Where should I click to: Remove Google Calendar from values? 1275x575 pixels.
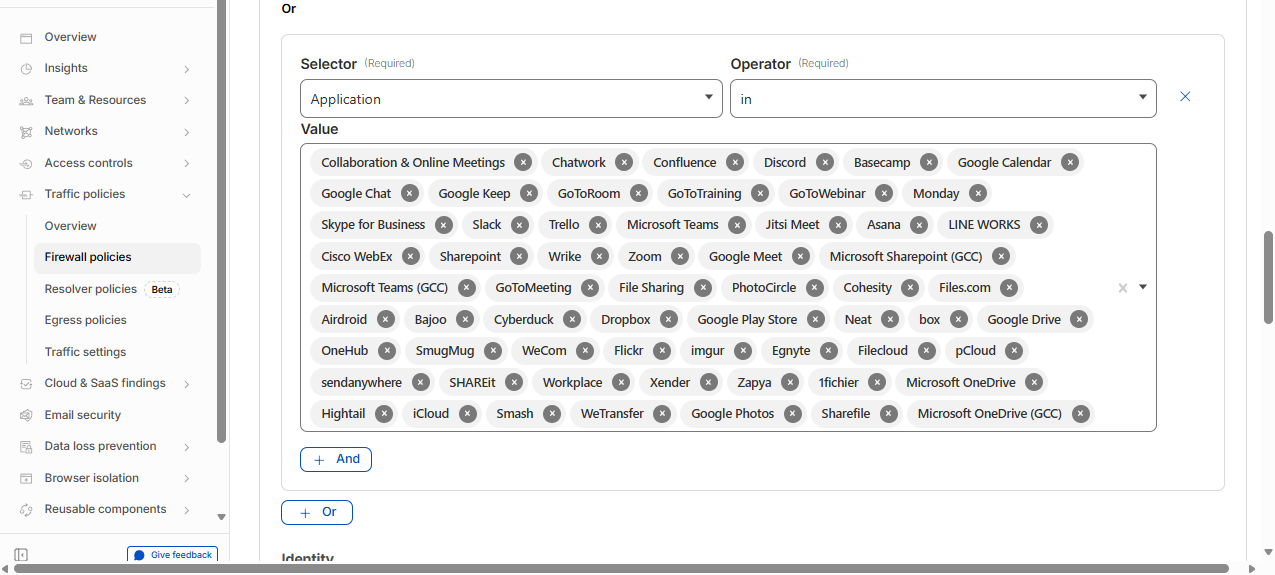click(1070, 162)
